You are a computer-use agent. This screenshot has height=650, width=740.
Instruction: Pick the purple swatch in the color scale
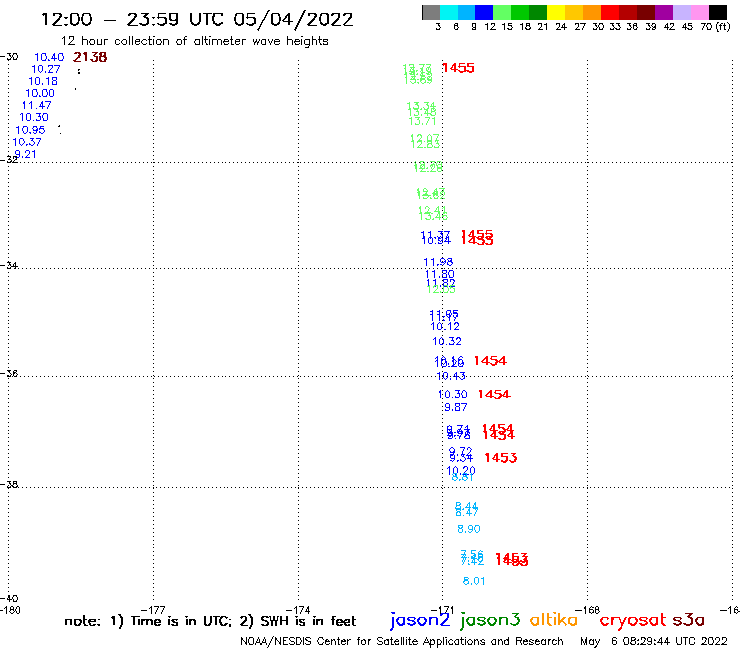tap(664, 12)
